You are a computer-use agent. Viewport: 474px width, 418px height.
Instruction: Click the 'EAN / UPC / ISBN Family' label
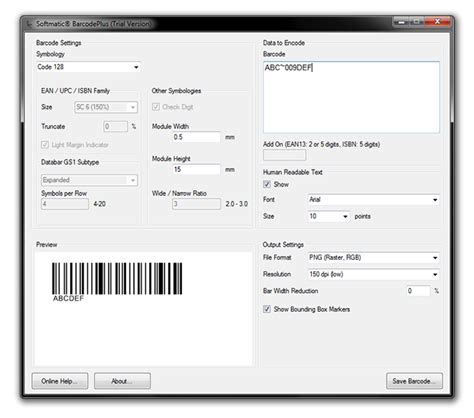[75, 91]
